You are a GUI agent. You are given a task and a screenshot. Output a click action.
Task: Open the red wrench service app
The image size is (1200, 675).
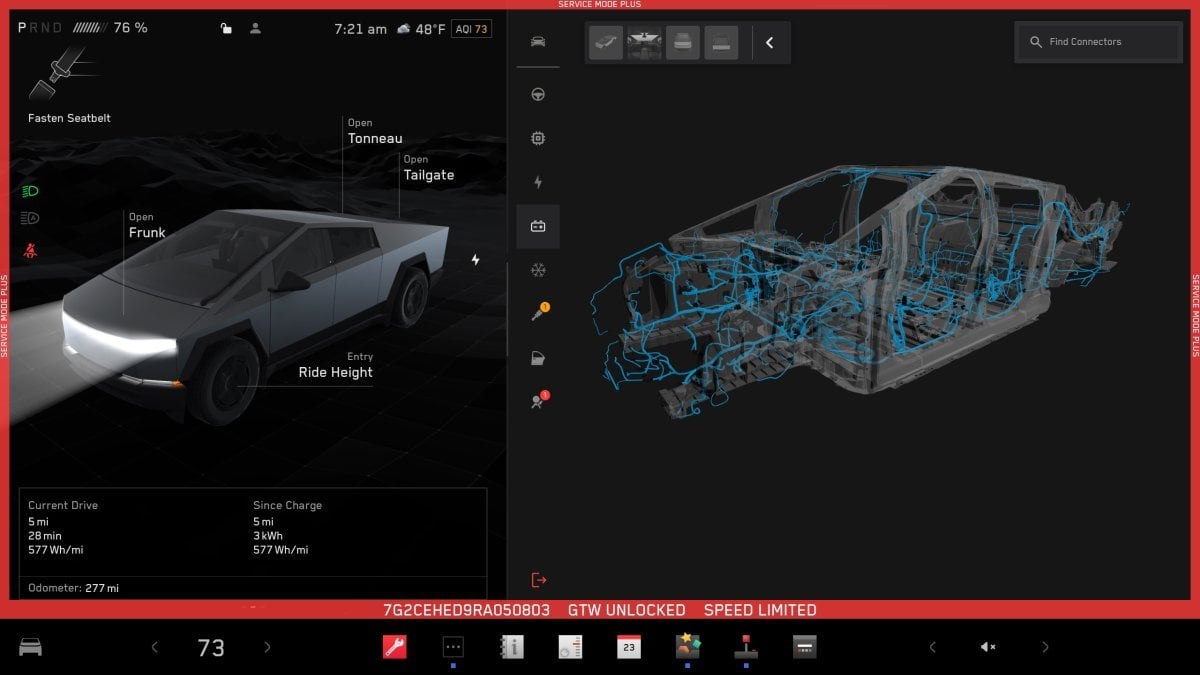(394, 647)
